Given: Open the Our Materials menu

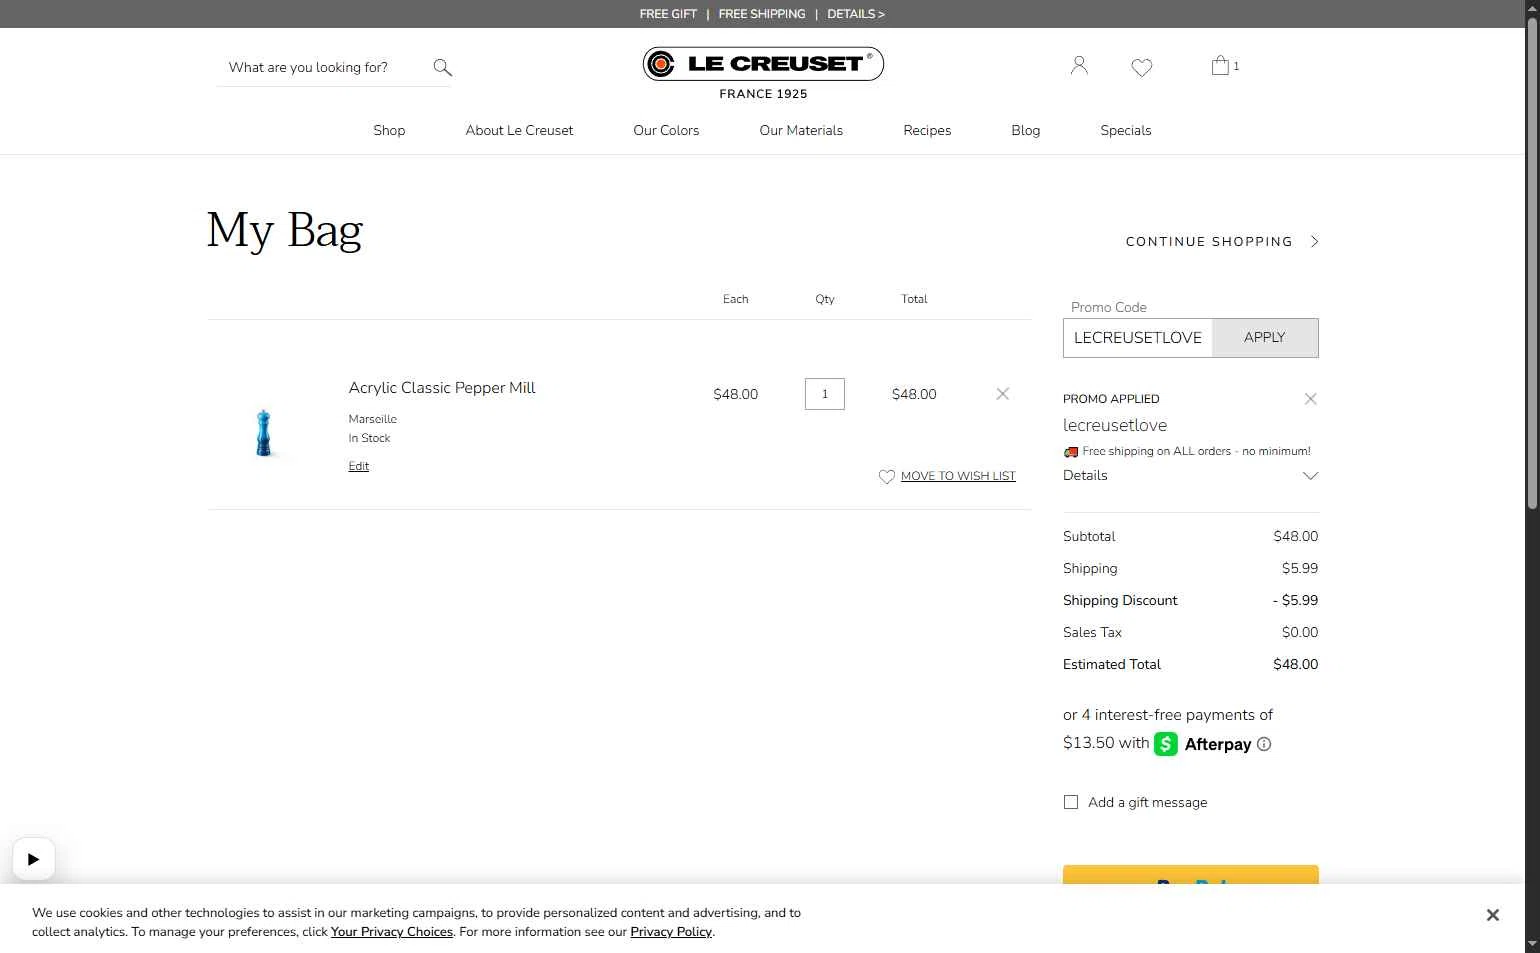Looking at the screenshot, I should click(801, 130).
